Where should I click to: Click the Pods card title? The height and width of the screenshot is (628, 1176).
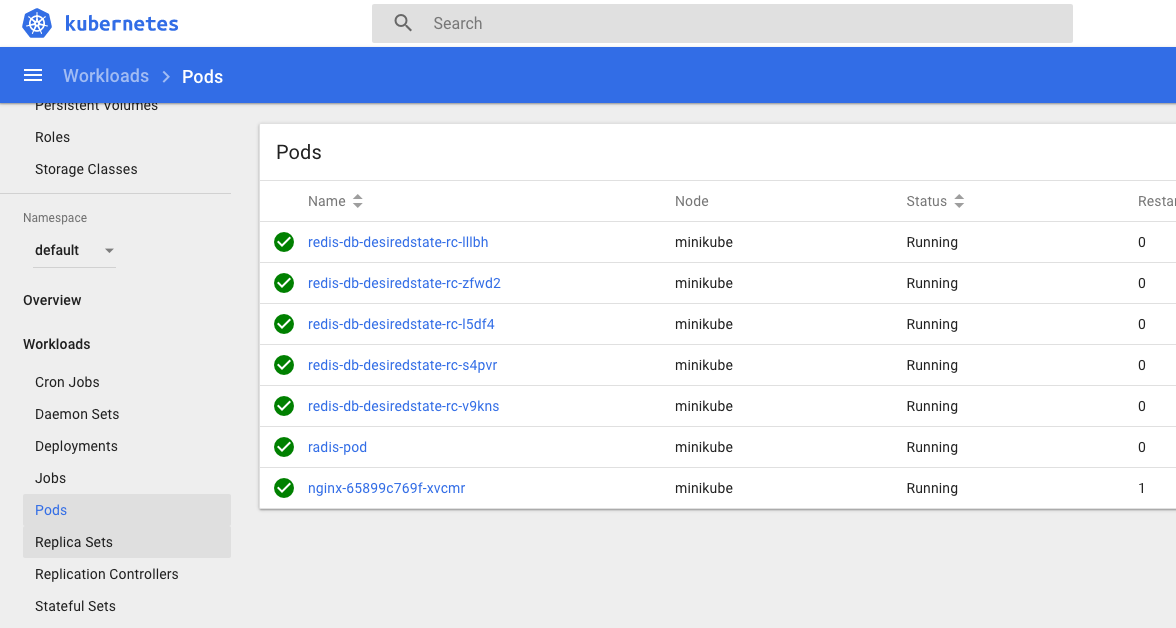(298, 152)
